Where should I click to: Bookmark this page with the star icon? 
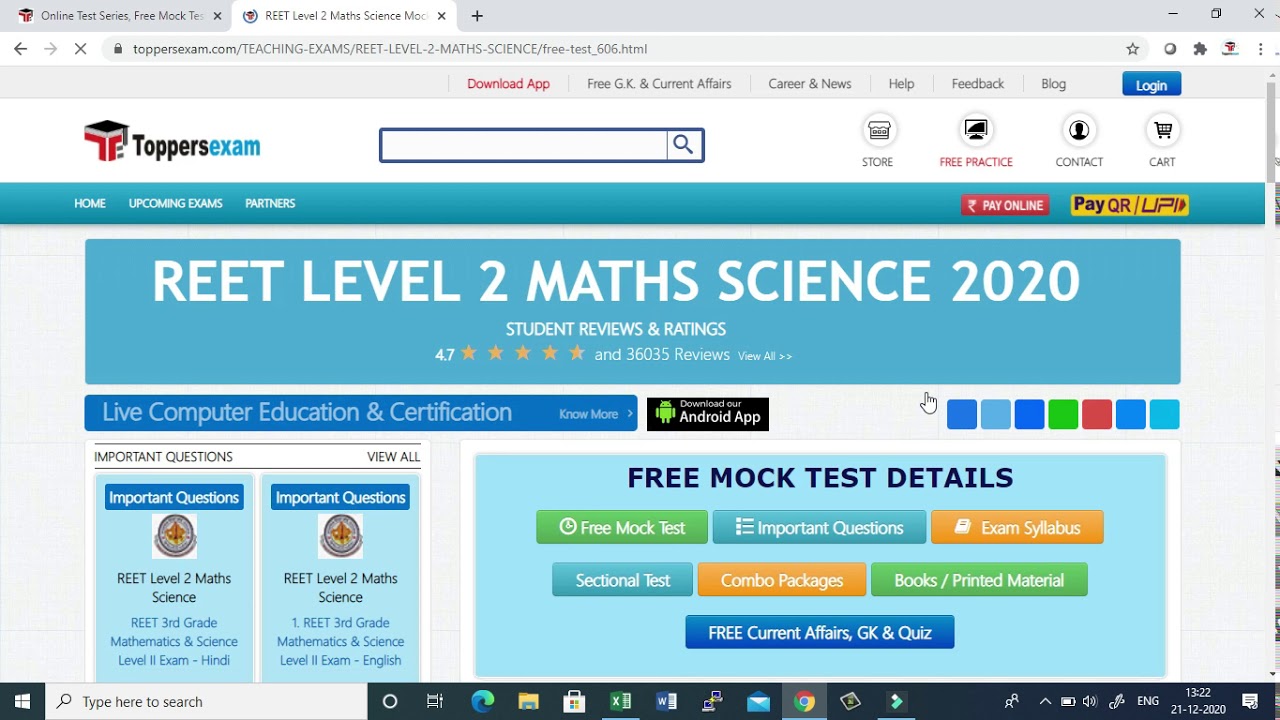1132,49
